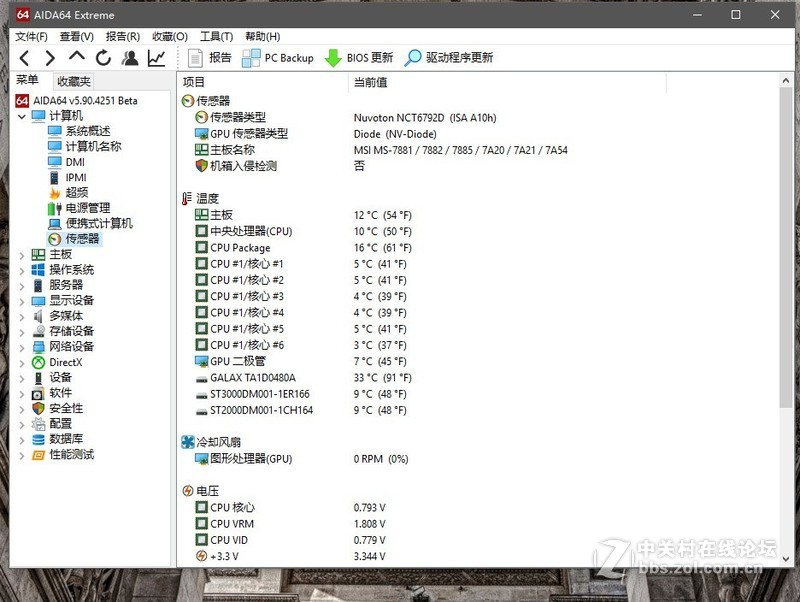Select the CPU VRM voltage row
The width and height of the screenshot is (800, 602).
290,524
